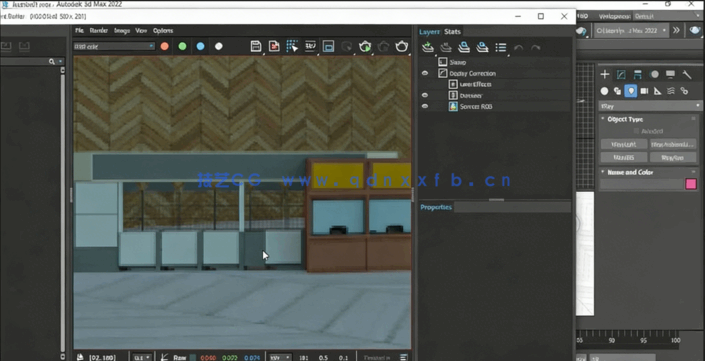Click the VRayIES button
705x361 pixels.
point(624,157)
